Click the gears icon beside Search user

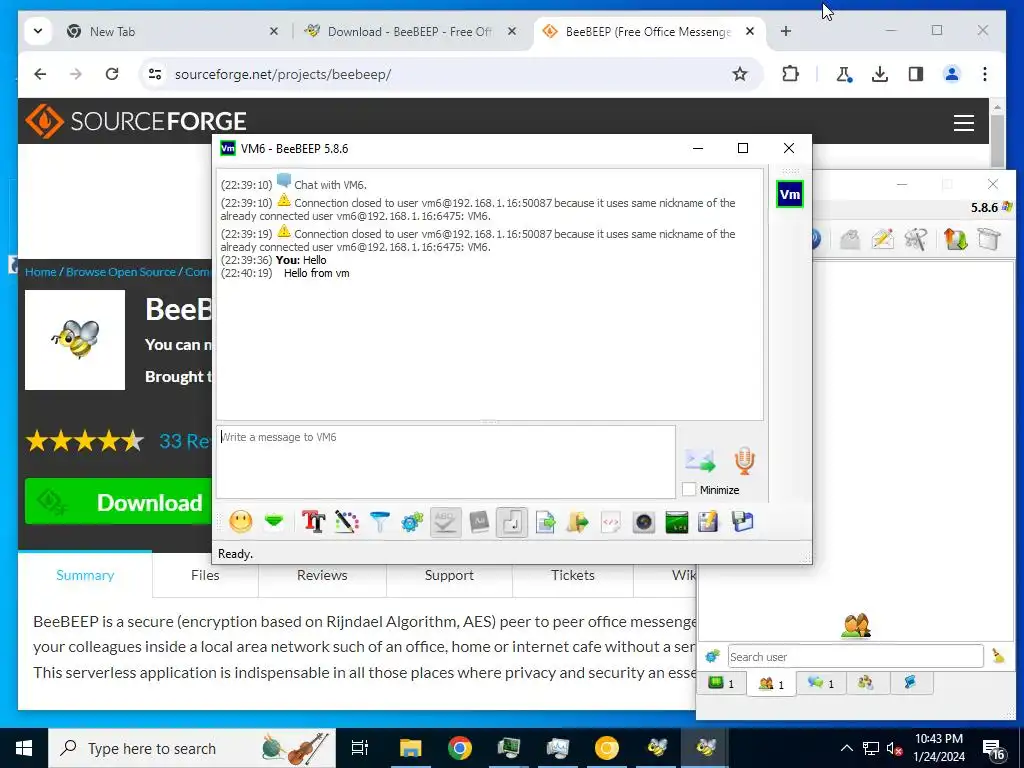(712, 656)
